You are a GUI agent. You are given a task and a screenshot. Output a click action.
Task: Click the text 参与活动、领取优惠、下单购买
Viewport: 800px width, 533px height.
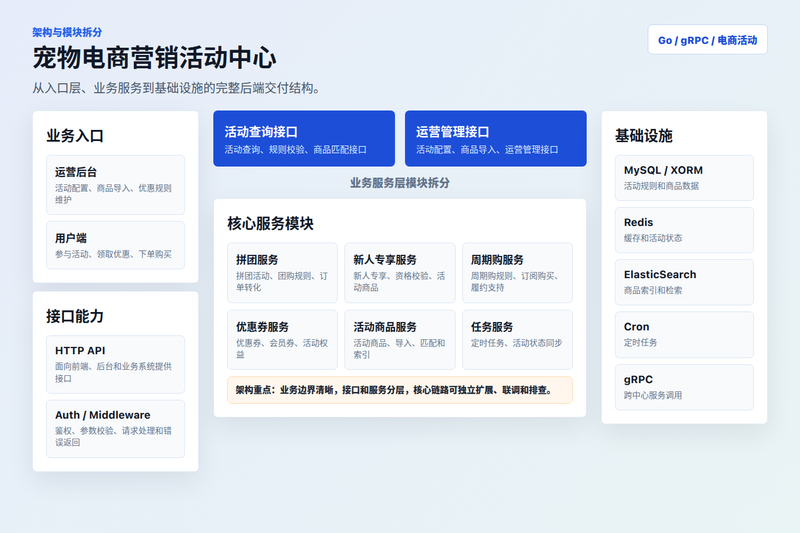pyautogui.click(x=113, y=254)
